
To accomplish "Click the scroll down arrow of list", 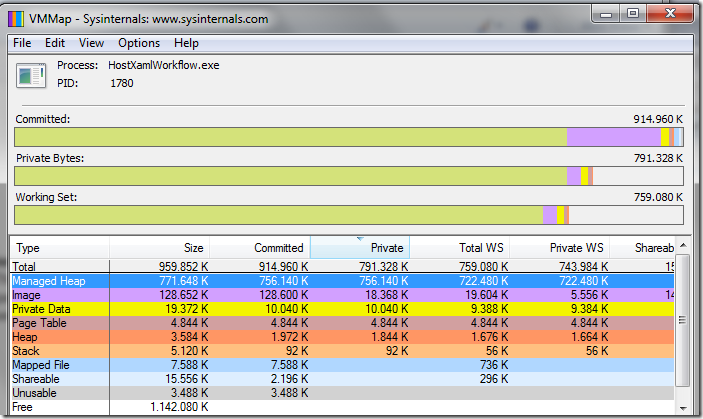I will tap(683, 408).
